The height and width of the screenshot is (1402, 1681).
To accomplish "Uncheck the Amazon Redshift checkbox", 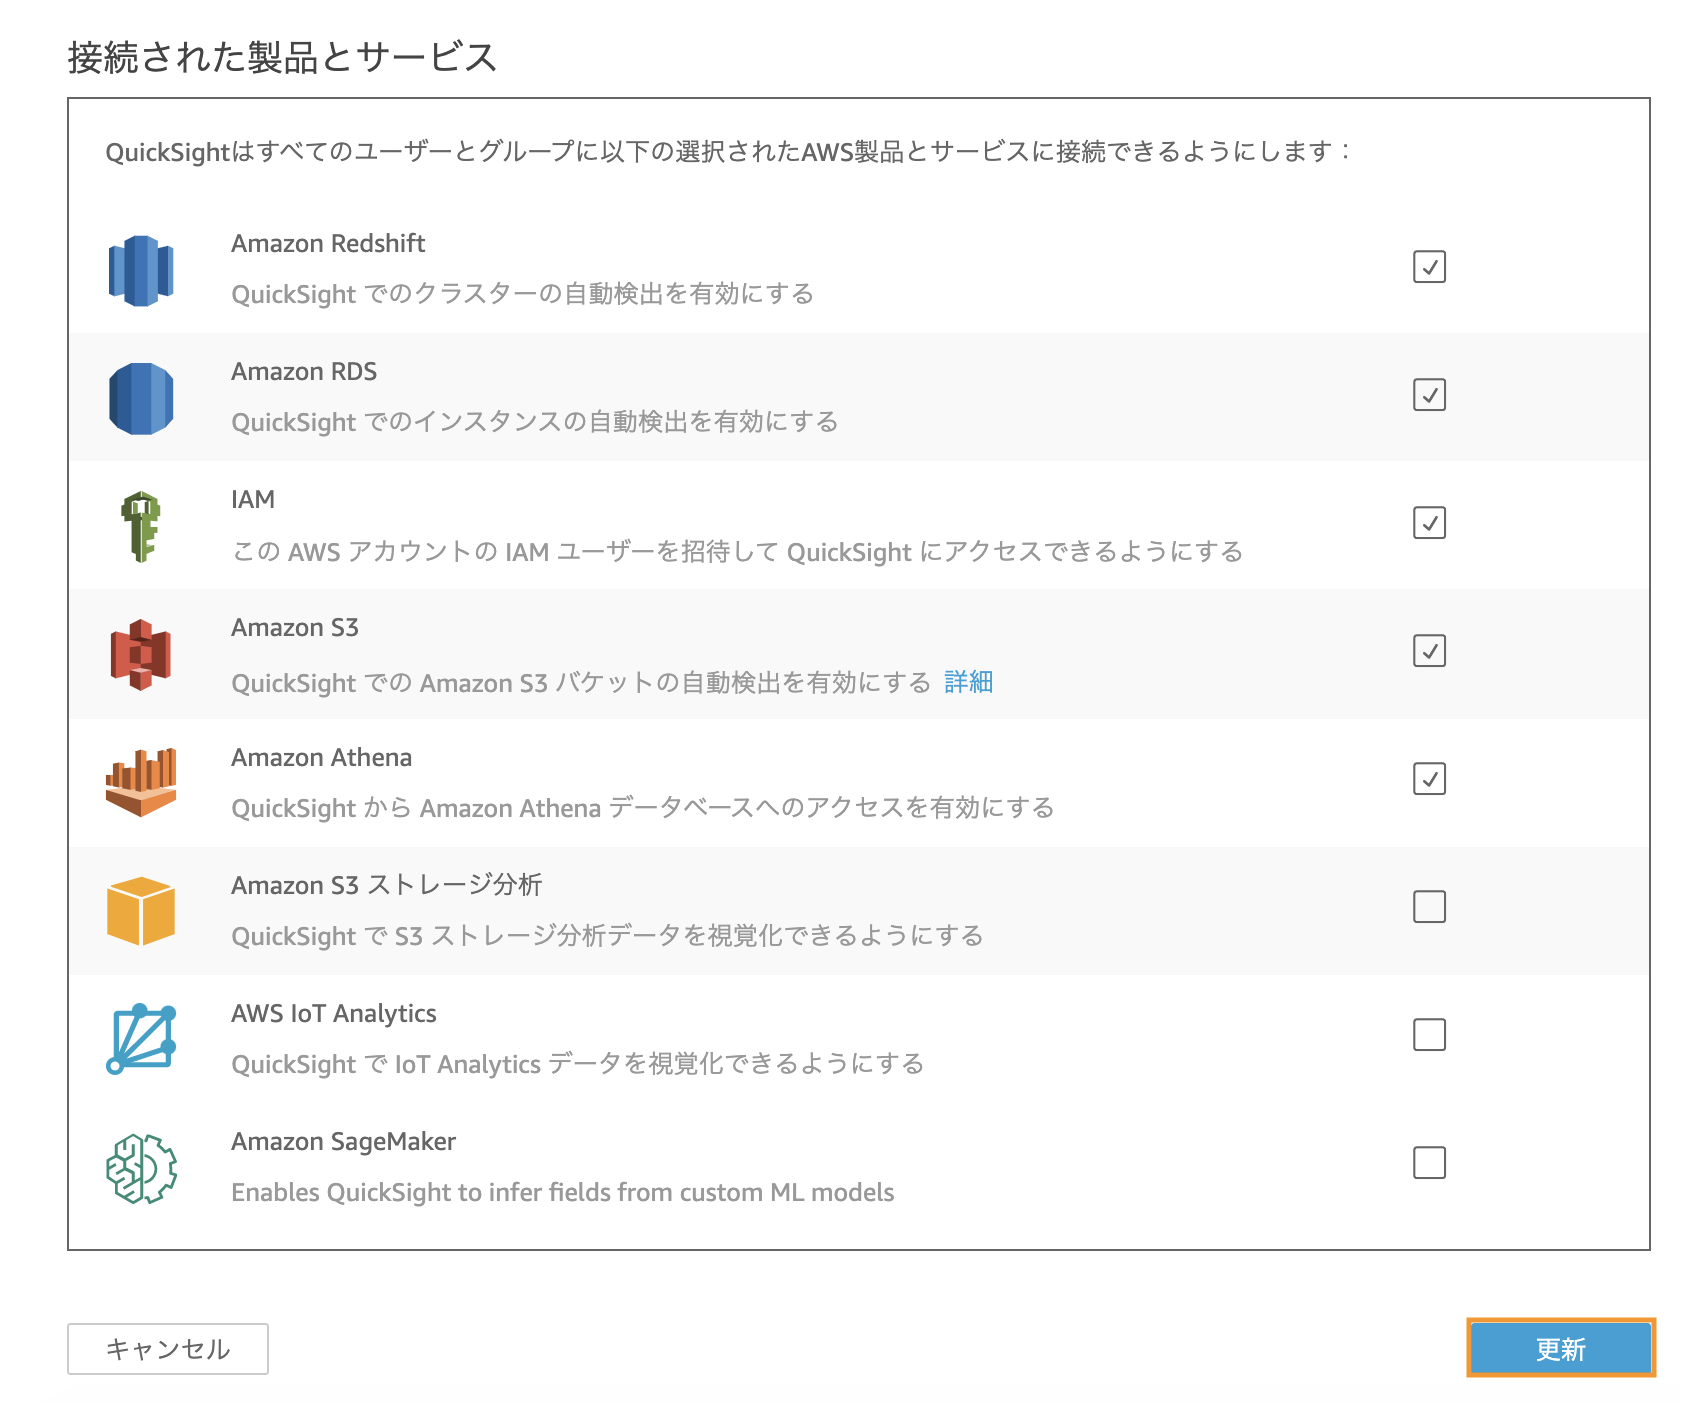I will (1429, 267).
